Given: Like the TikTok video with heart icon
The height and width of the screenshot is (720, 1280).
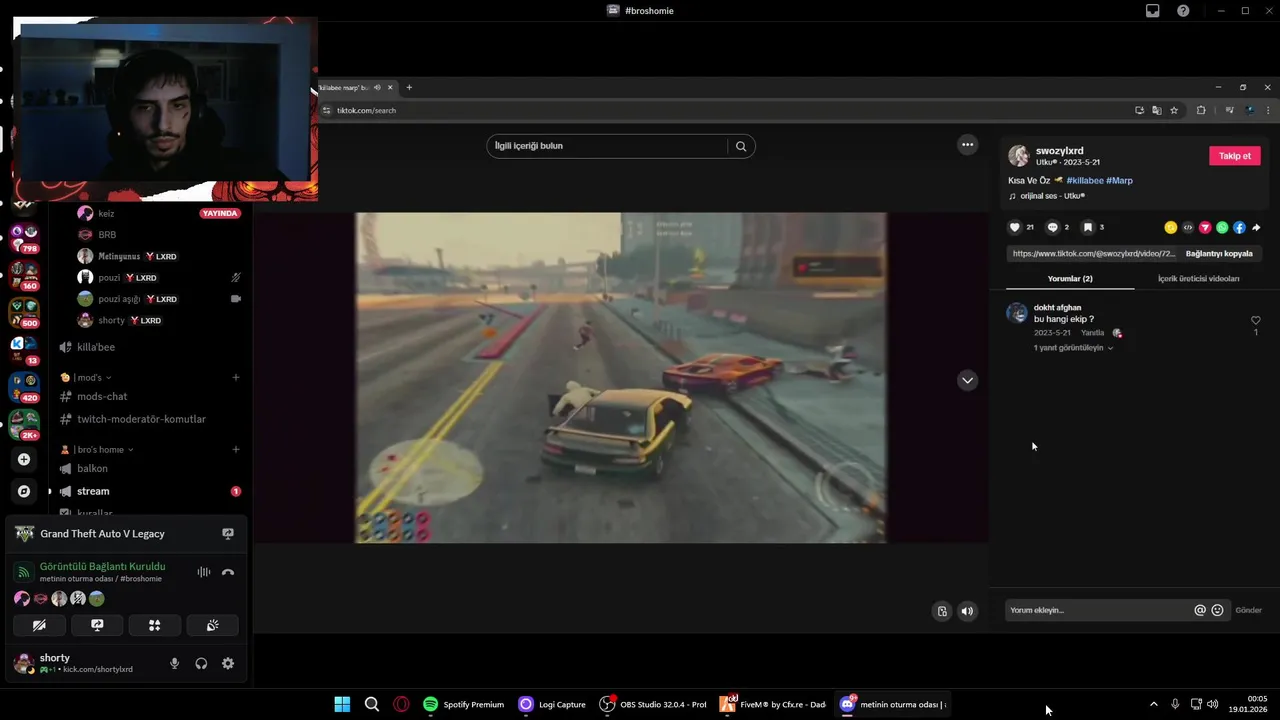Looking at the screenshot, I should coord(1015,227).
